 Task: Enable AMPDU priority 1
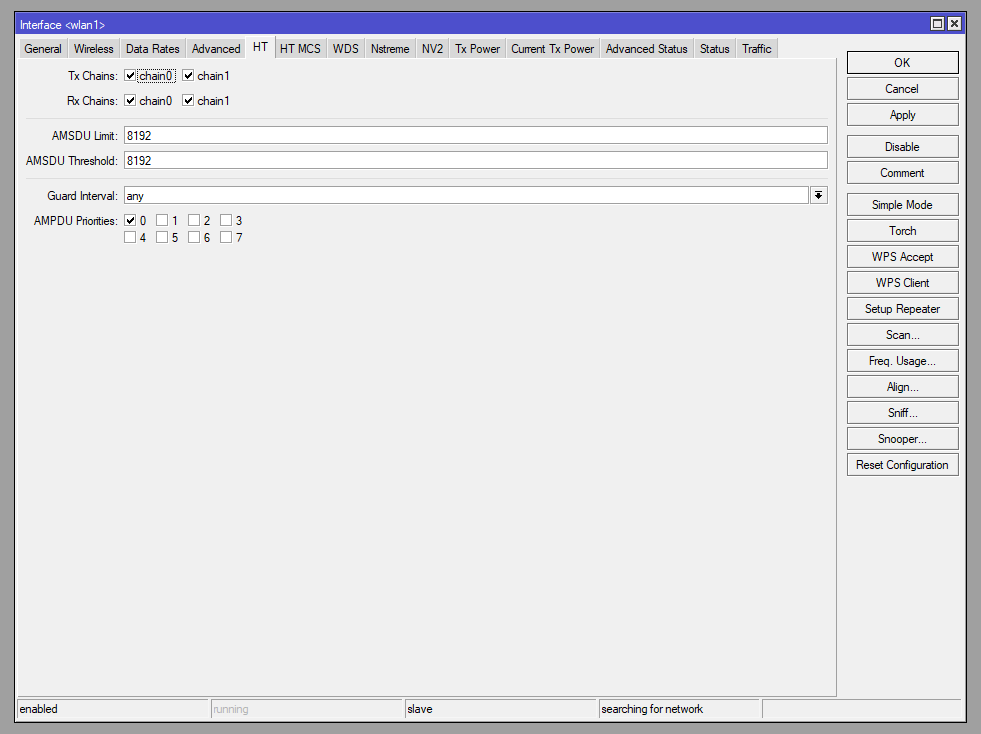click(162, 220)
